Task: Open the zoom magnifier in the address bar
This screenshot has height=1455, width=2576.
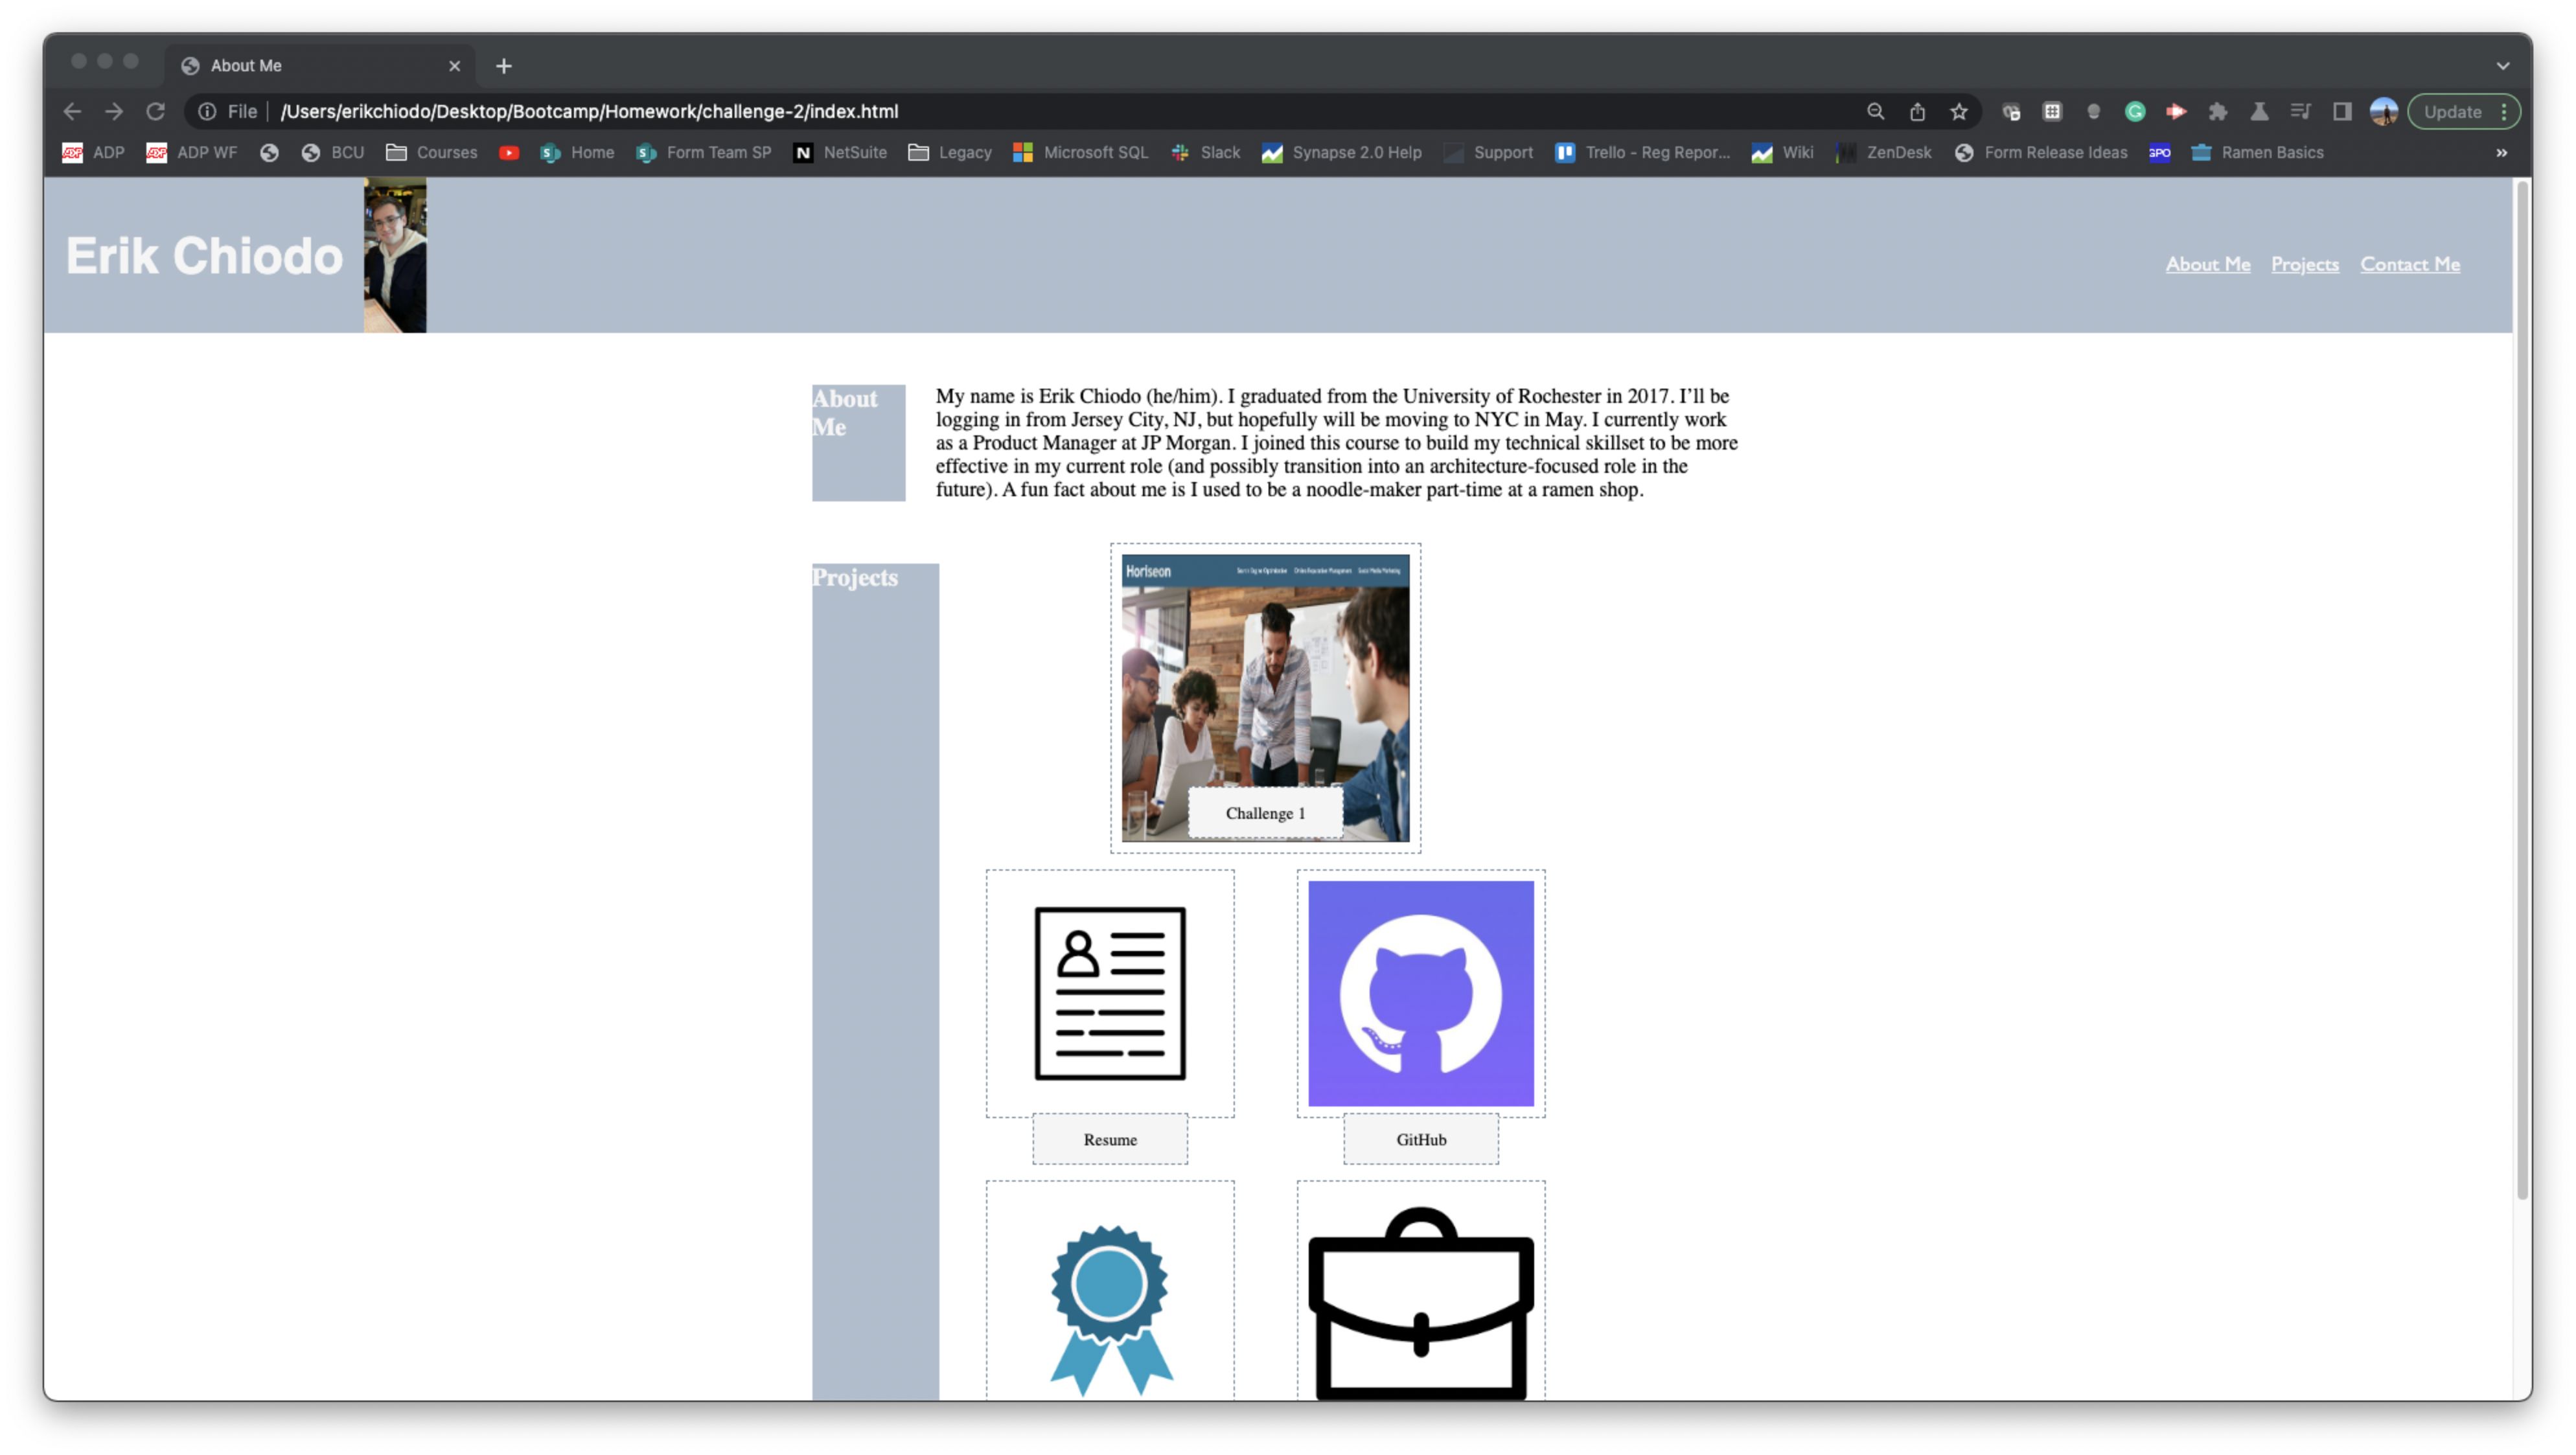Action: click(x=1876, y=111)
